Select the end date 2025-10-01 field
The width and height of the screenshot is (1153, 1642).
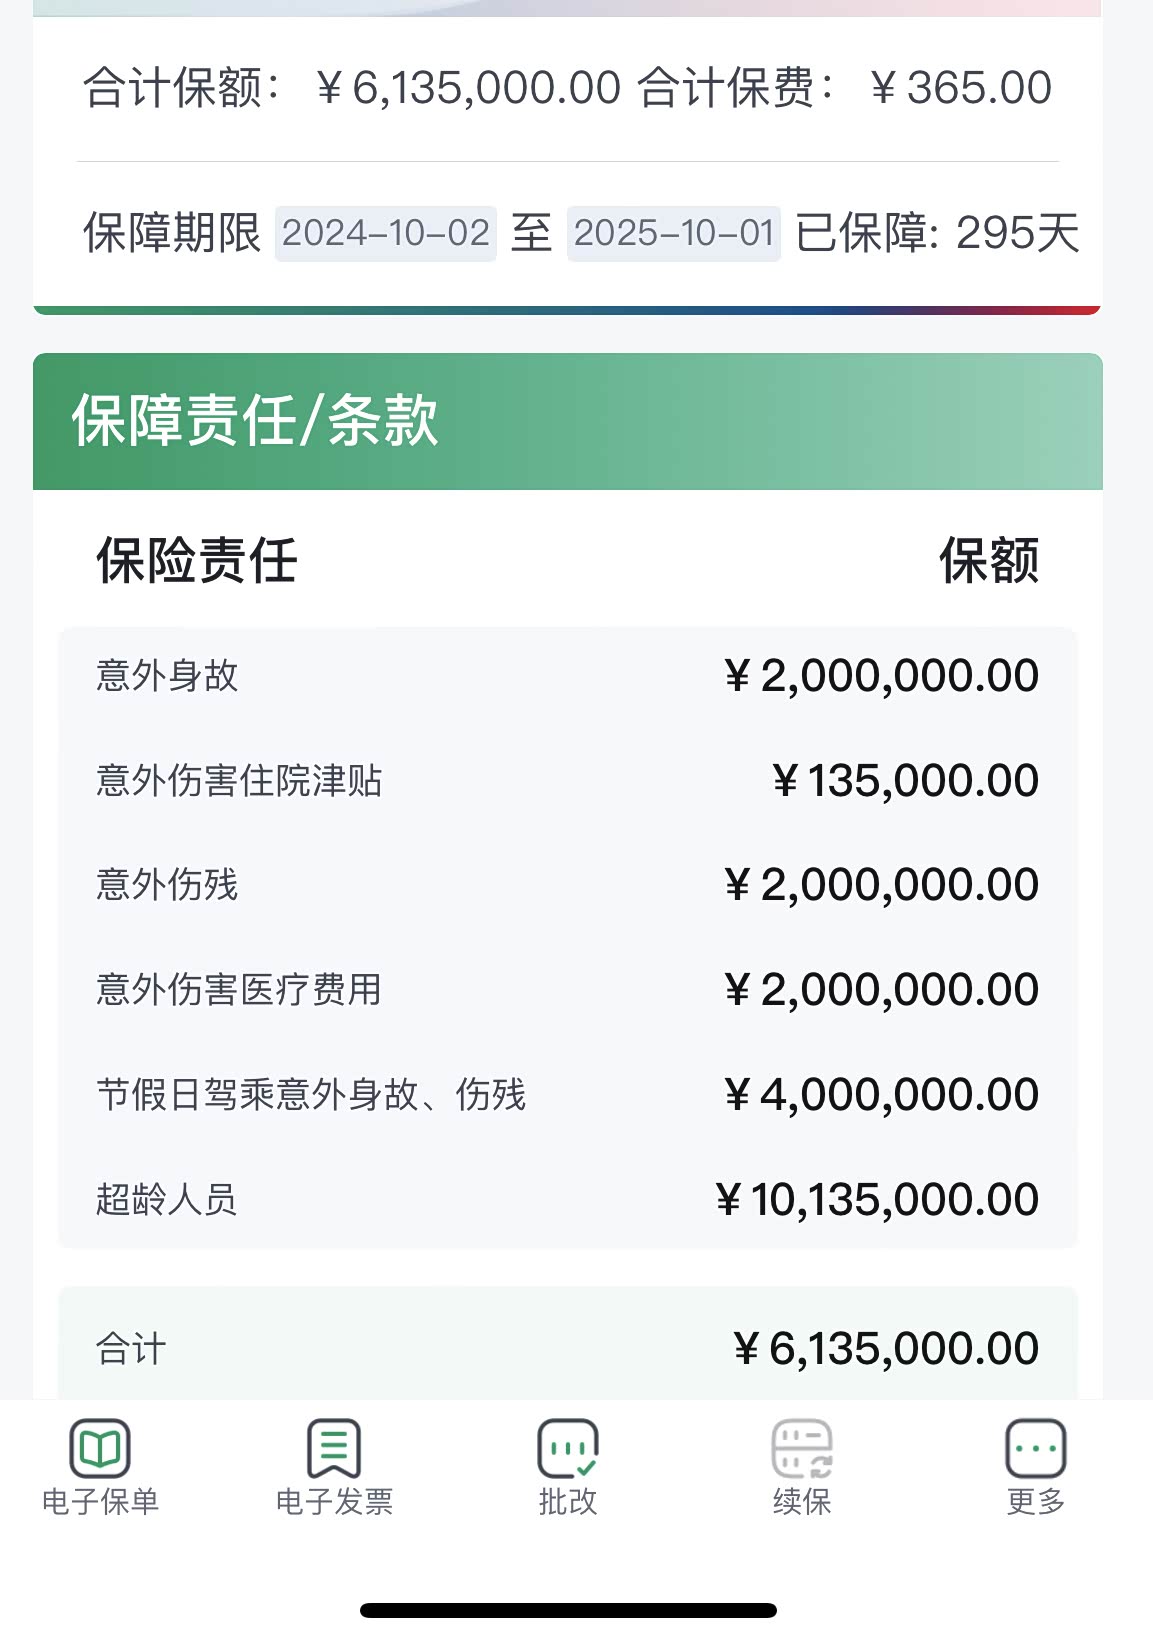[x=674, y=234]
